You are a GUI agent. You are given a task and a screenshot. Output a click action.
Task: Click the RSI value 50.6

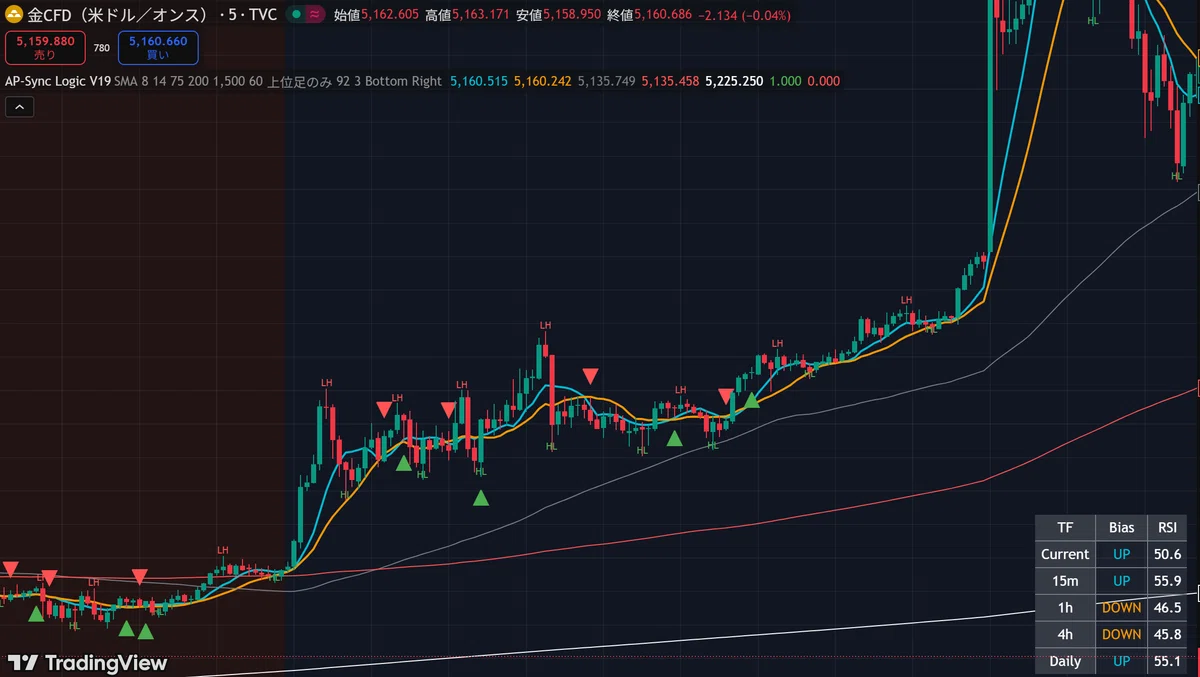1167,554
